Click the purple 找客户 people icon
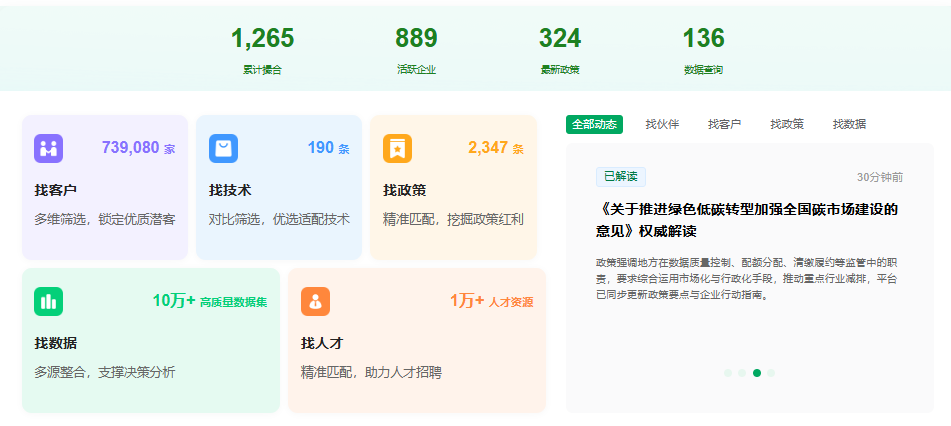The width and height of the screenshot is (951, 426). pyautogui.click(x=49, y=148)
